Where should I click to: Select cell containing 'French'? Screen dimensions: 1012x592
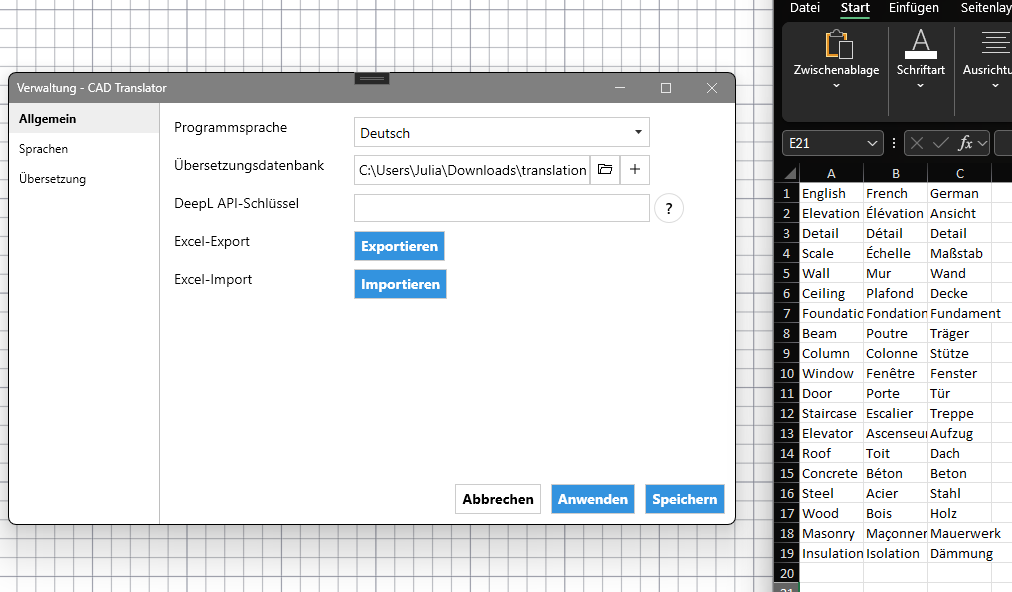tap(895, 194)
